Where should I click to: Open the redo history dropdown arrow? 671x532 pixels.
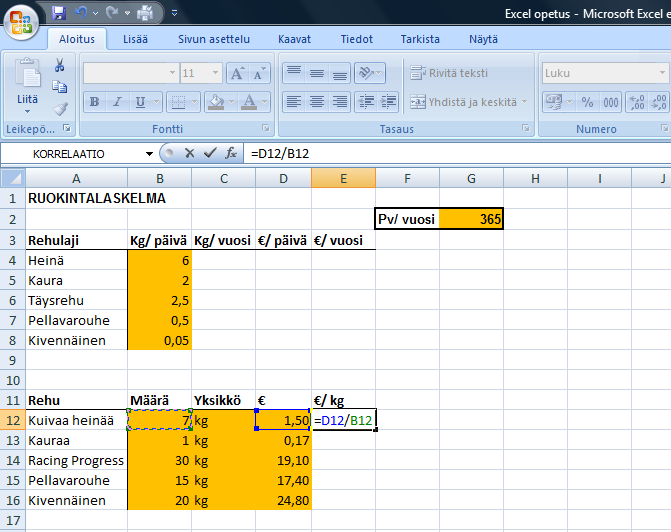(127, 14)
